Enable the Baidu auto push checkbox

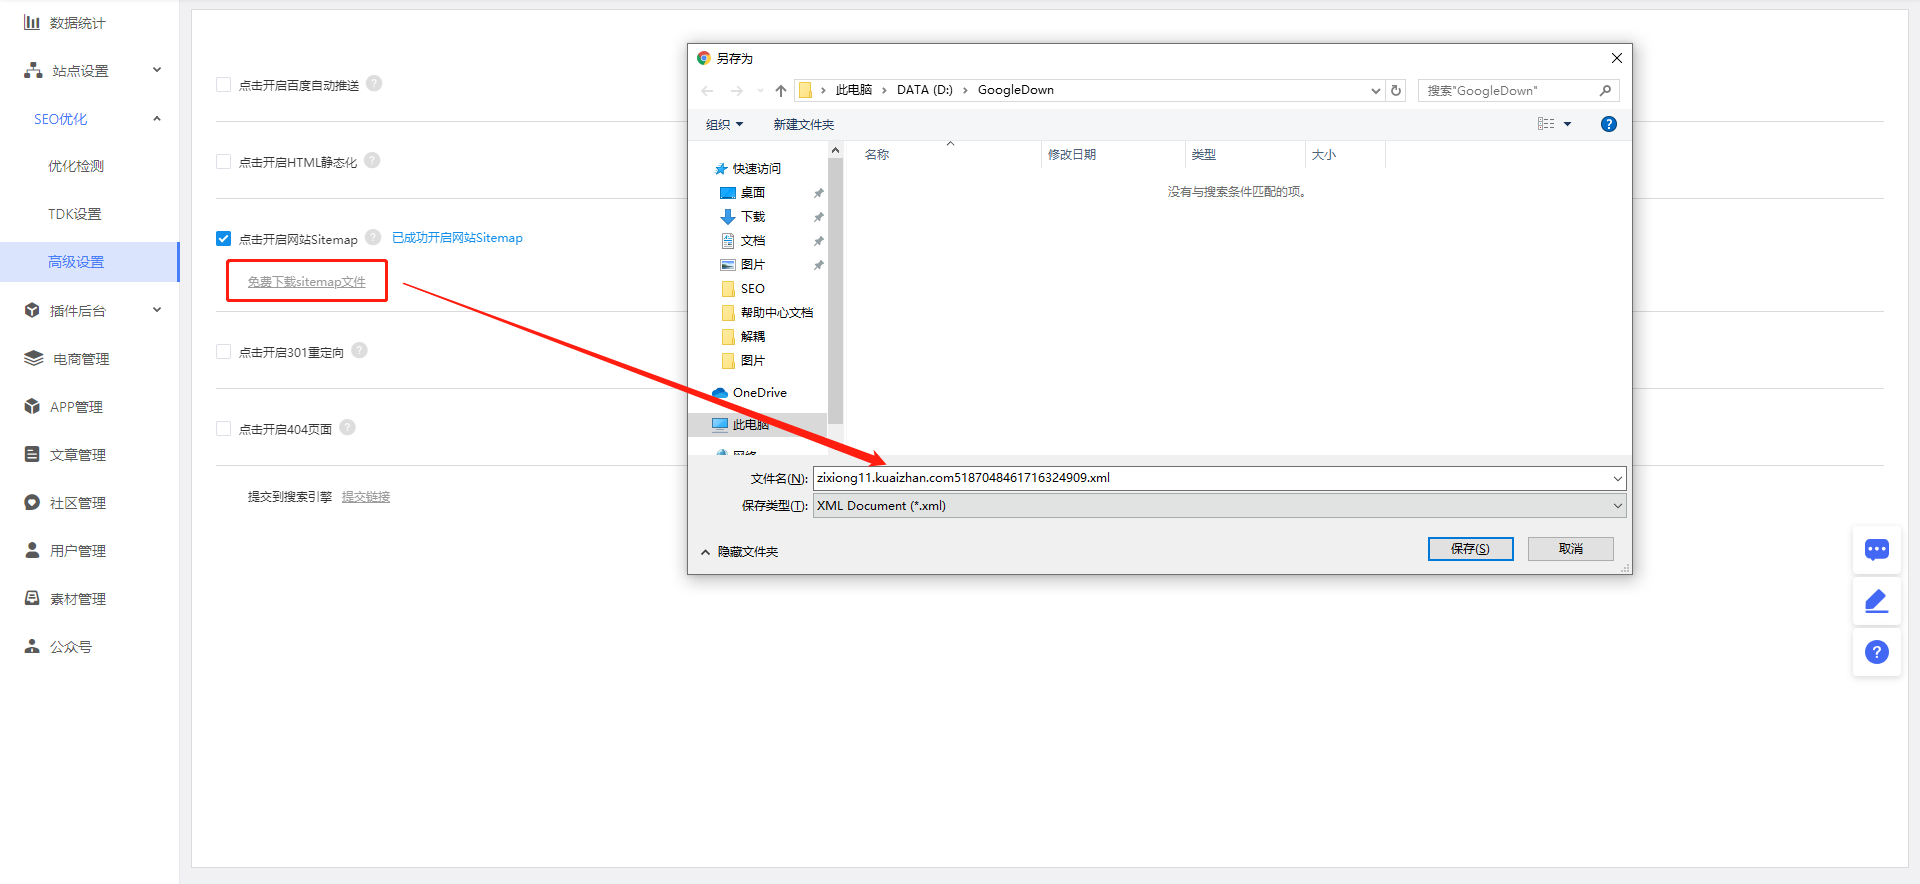tap(224, 85)
